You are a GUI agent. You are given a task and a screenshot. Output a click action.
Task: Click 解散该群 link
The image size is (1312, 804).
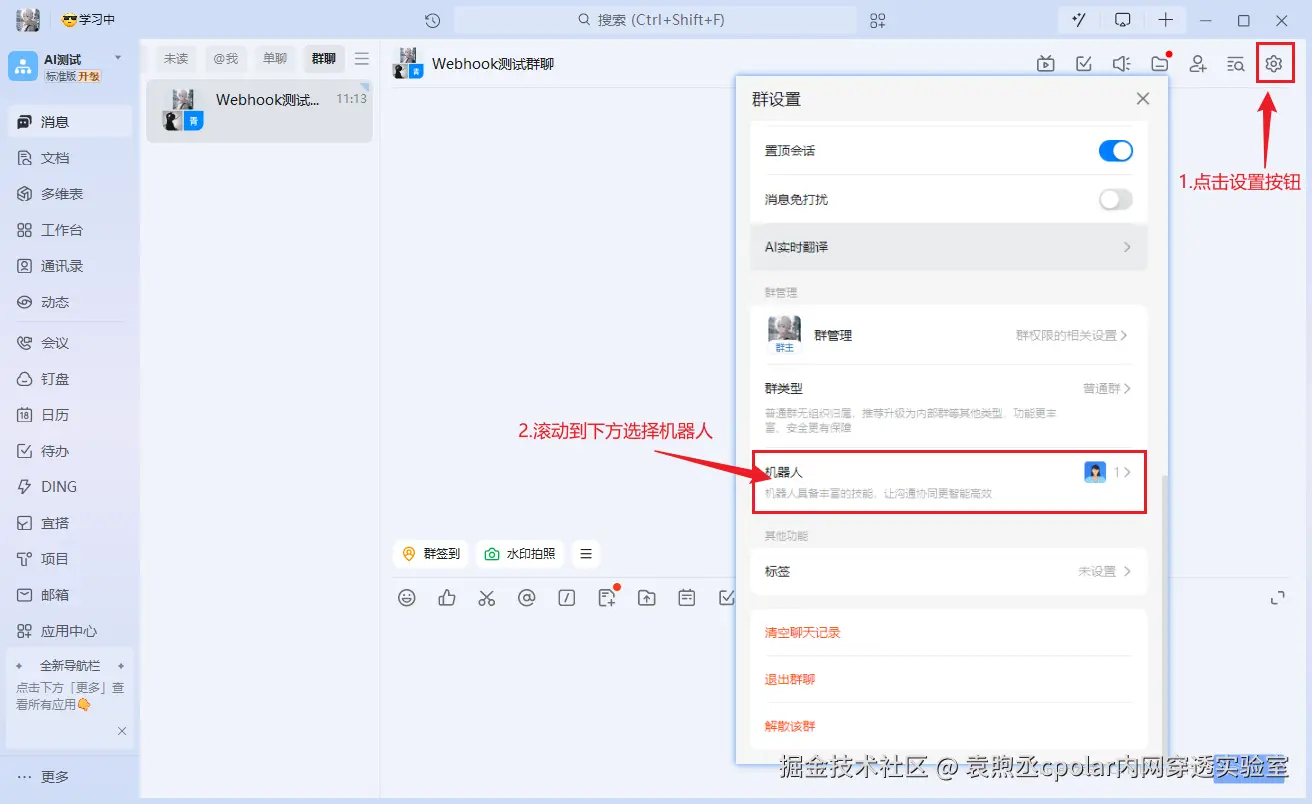pos(790,726)
